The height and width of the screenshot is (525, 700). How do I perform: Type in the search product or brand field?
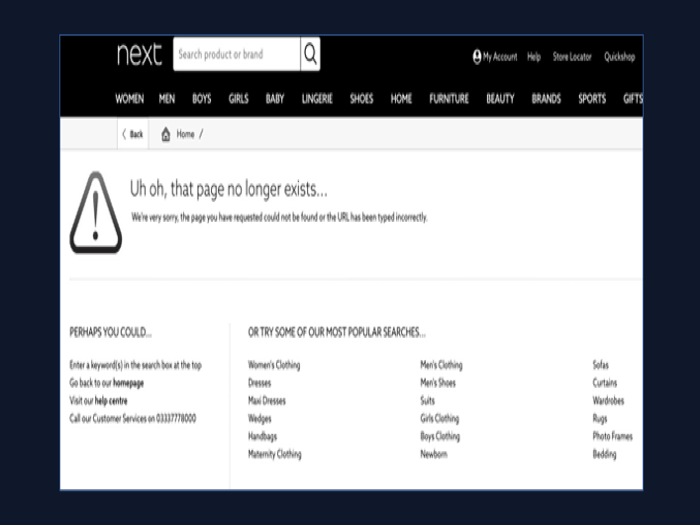point(236,55)
